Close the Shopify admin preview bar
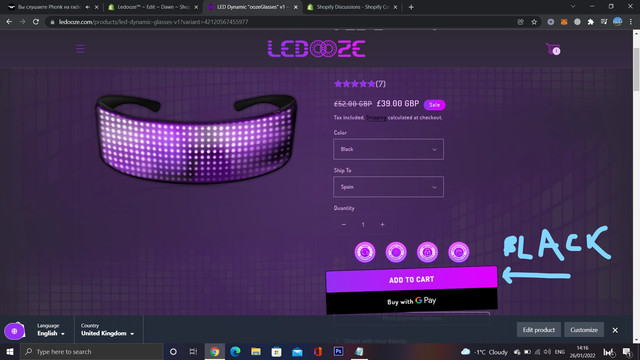This screenshot has width=640, height=360. click(x=615, y=330)
